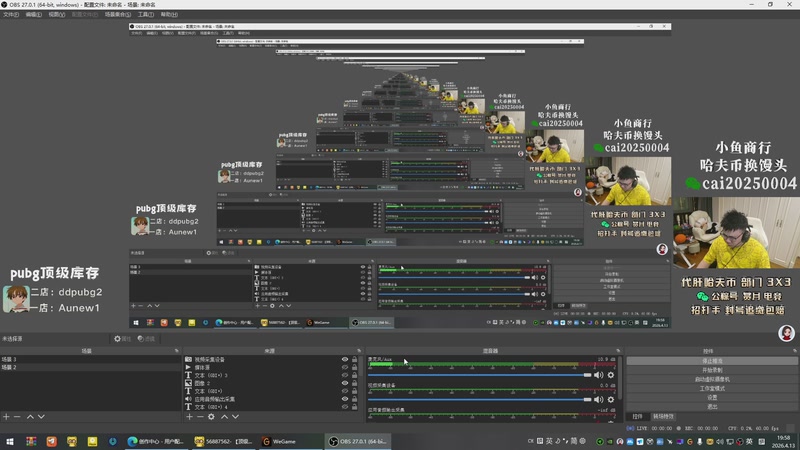Add a new scene with the plus icon
This screenshot has height=450, width=800.
(6, 417)
